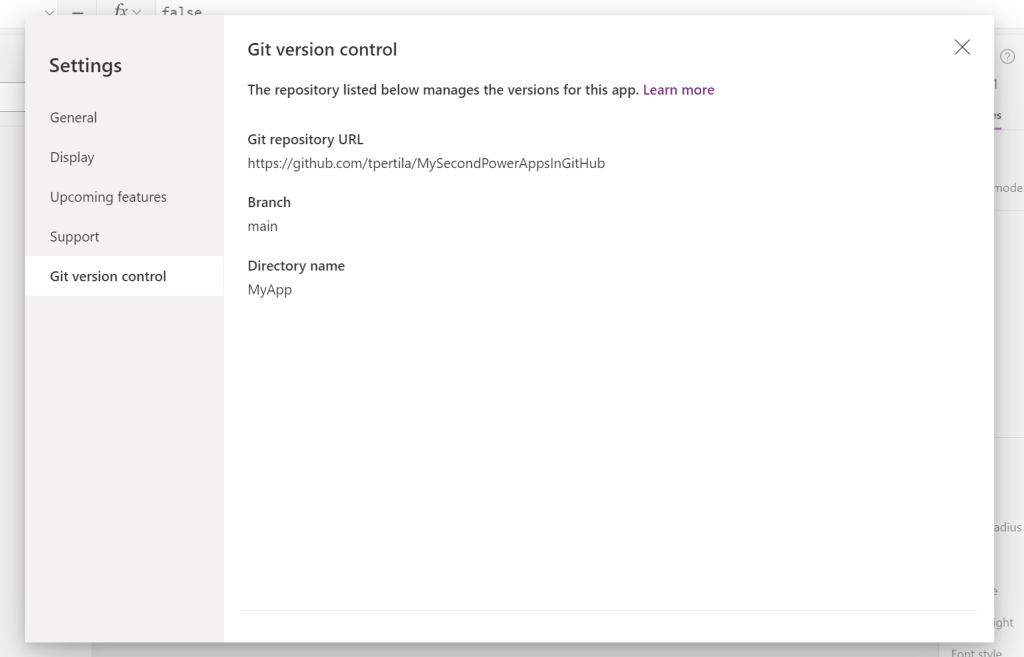Click the MyApp directory name value

(270, 290)
